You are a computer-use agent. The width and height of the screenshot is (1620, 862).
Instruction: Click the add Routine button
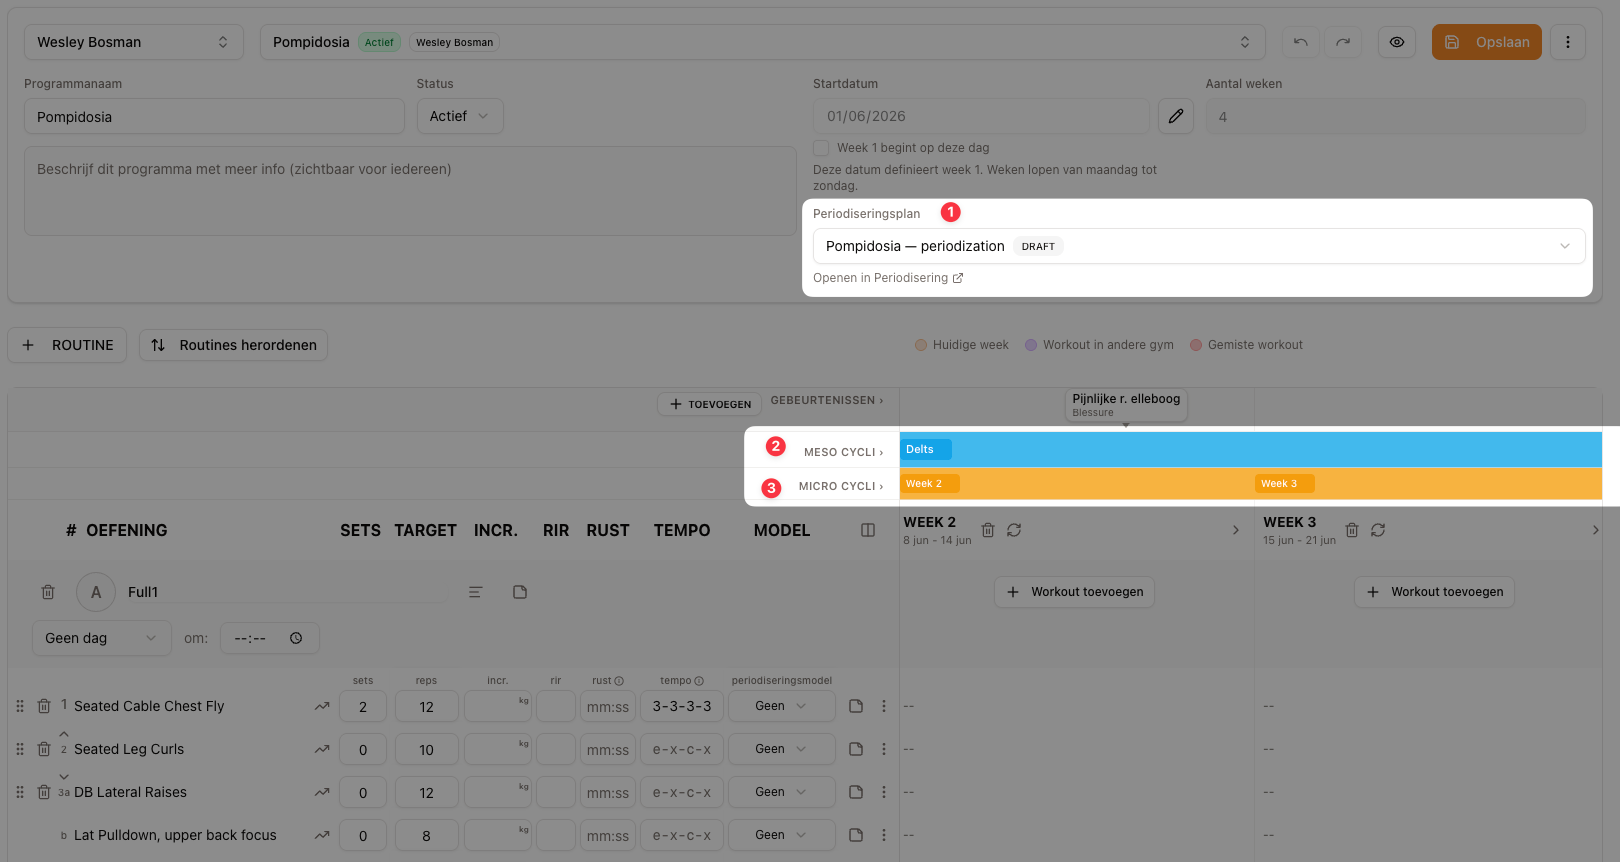click(x=67, y=345)
